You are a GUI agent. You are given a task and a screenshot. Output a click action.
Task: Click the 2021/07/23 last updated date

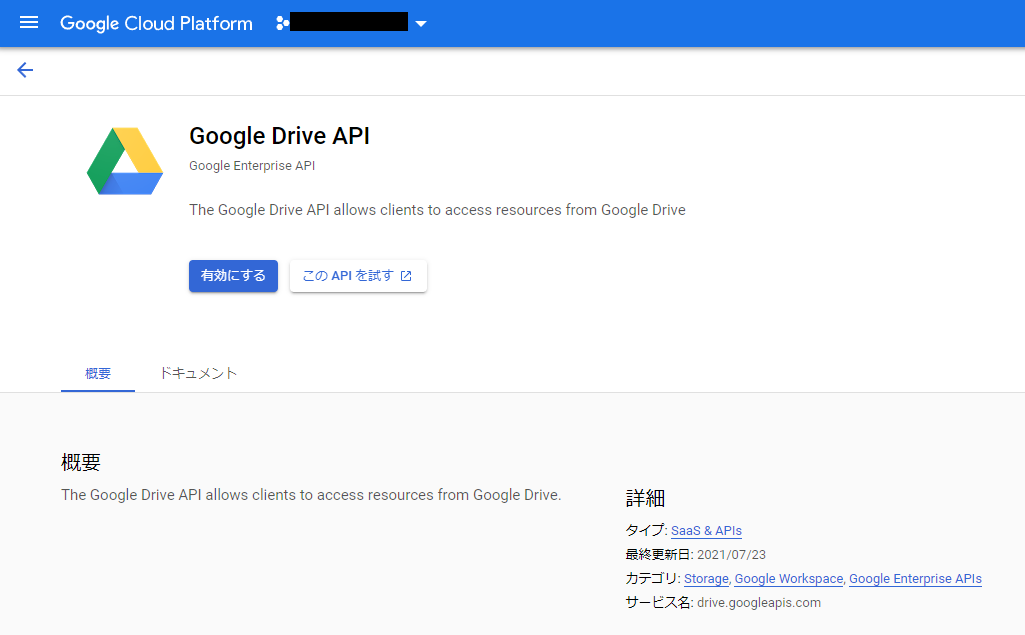pyautogui.click(x=731, y=555)
